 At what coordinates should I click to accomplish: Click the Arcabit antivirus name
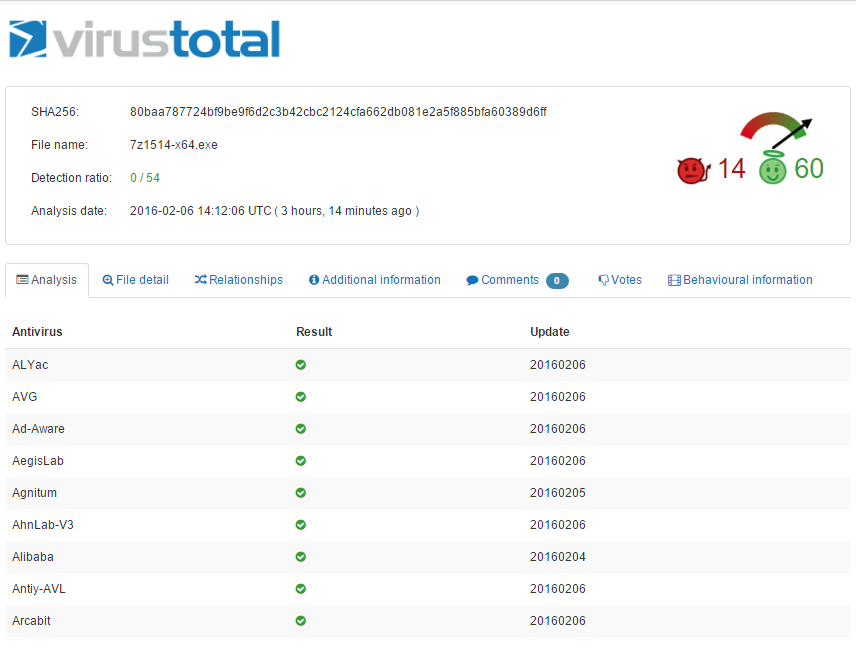[31, 621]
